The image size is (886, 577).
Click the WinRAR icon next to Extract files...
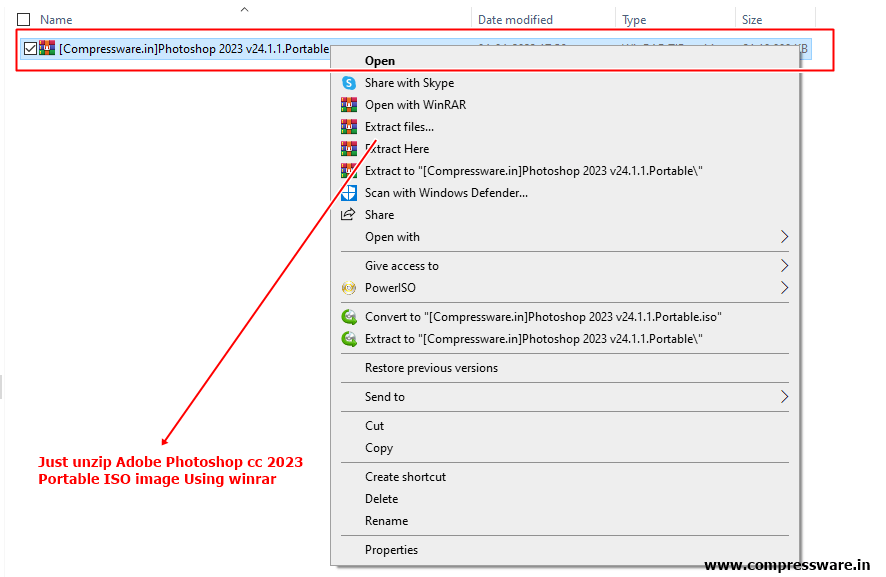point(349,127)
